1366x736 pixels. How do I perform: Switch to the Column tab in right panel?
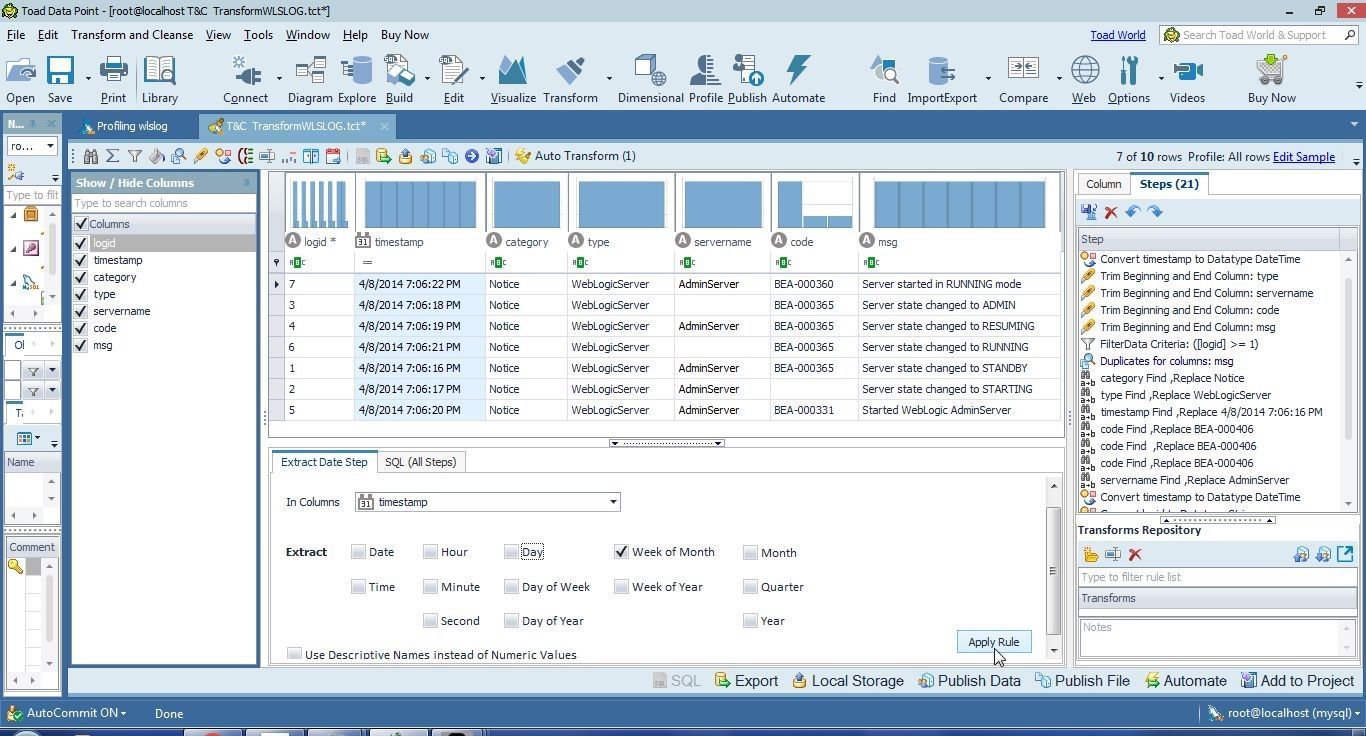1103,184
